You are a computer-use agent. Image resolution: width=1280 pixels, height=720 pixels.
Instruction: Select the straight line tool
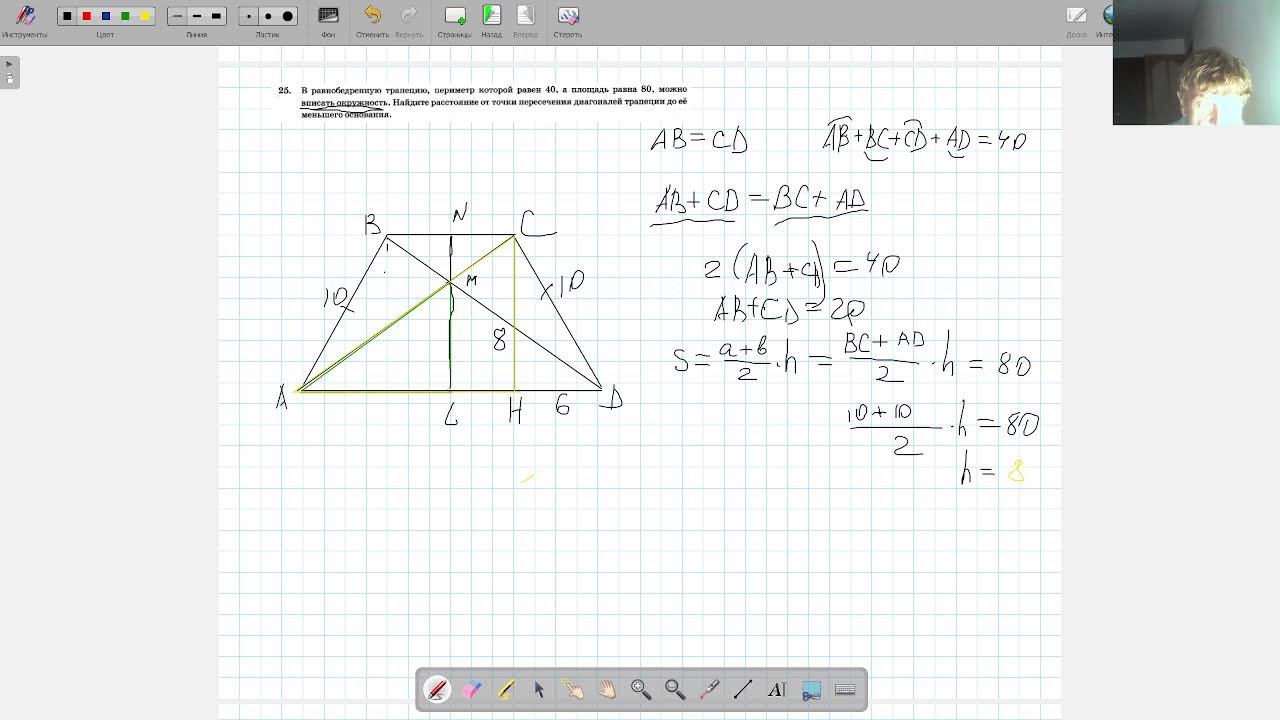pyautogui.click(x=743, y=689)
